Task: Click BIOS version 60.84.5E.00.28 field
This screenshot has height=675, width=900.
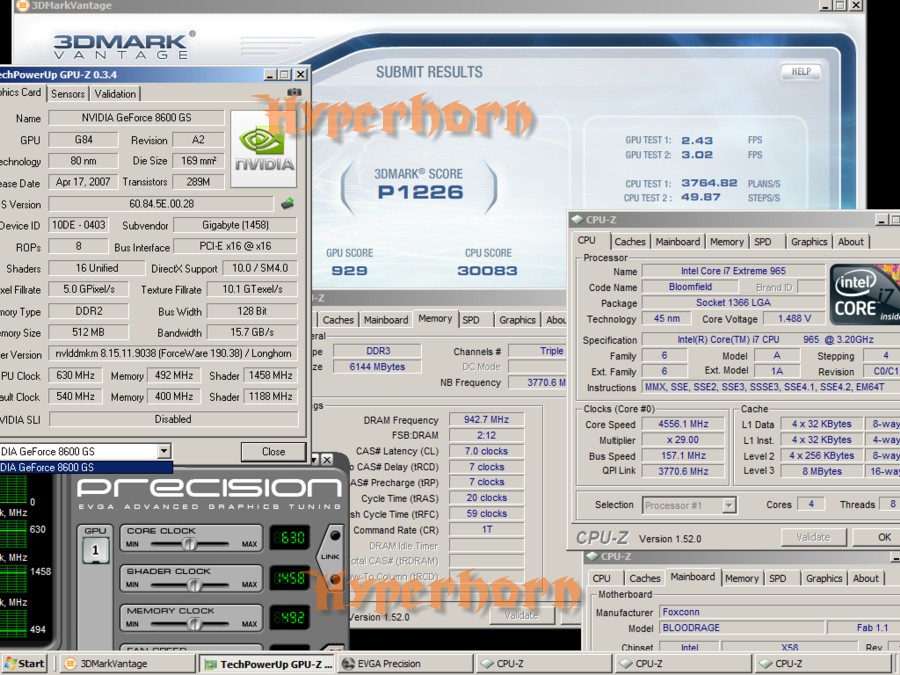Action: pos(161,204)
